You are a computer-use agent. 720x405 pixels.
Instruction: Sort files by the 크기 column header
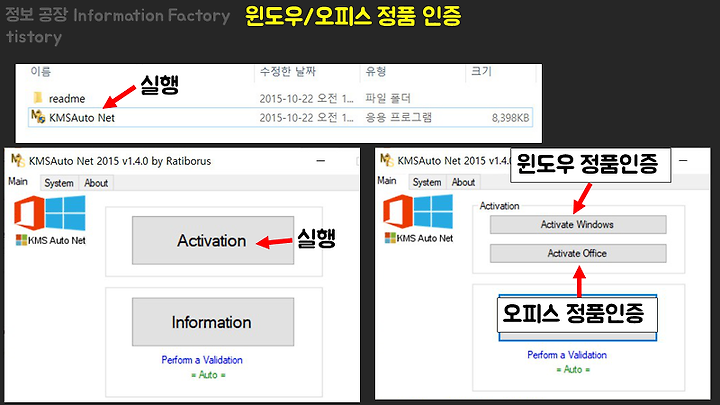(481, 72)
